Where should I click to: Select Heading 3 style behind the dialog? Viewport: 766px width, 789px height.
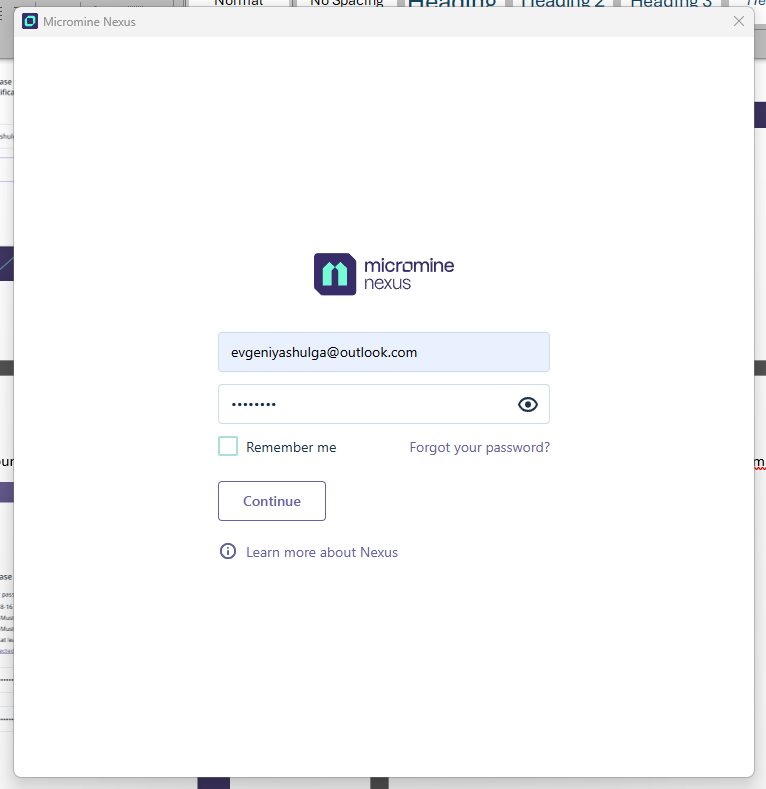click(671, 3)
